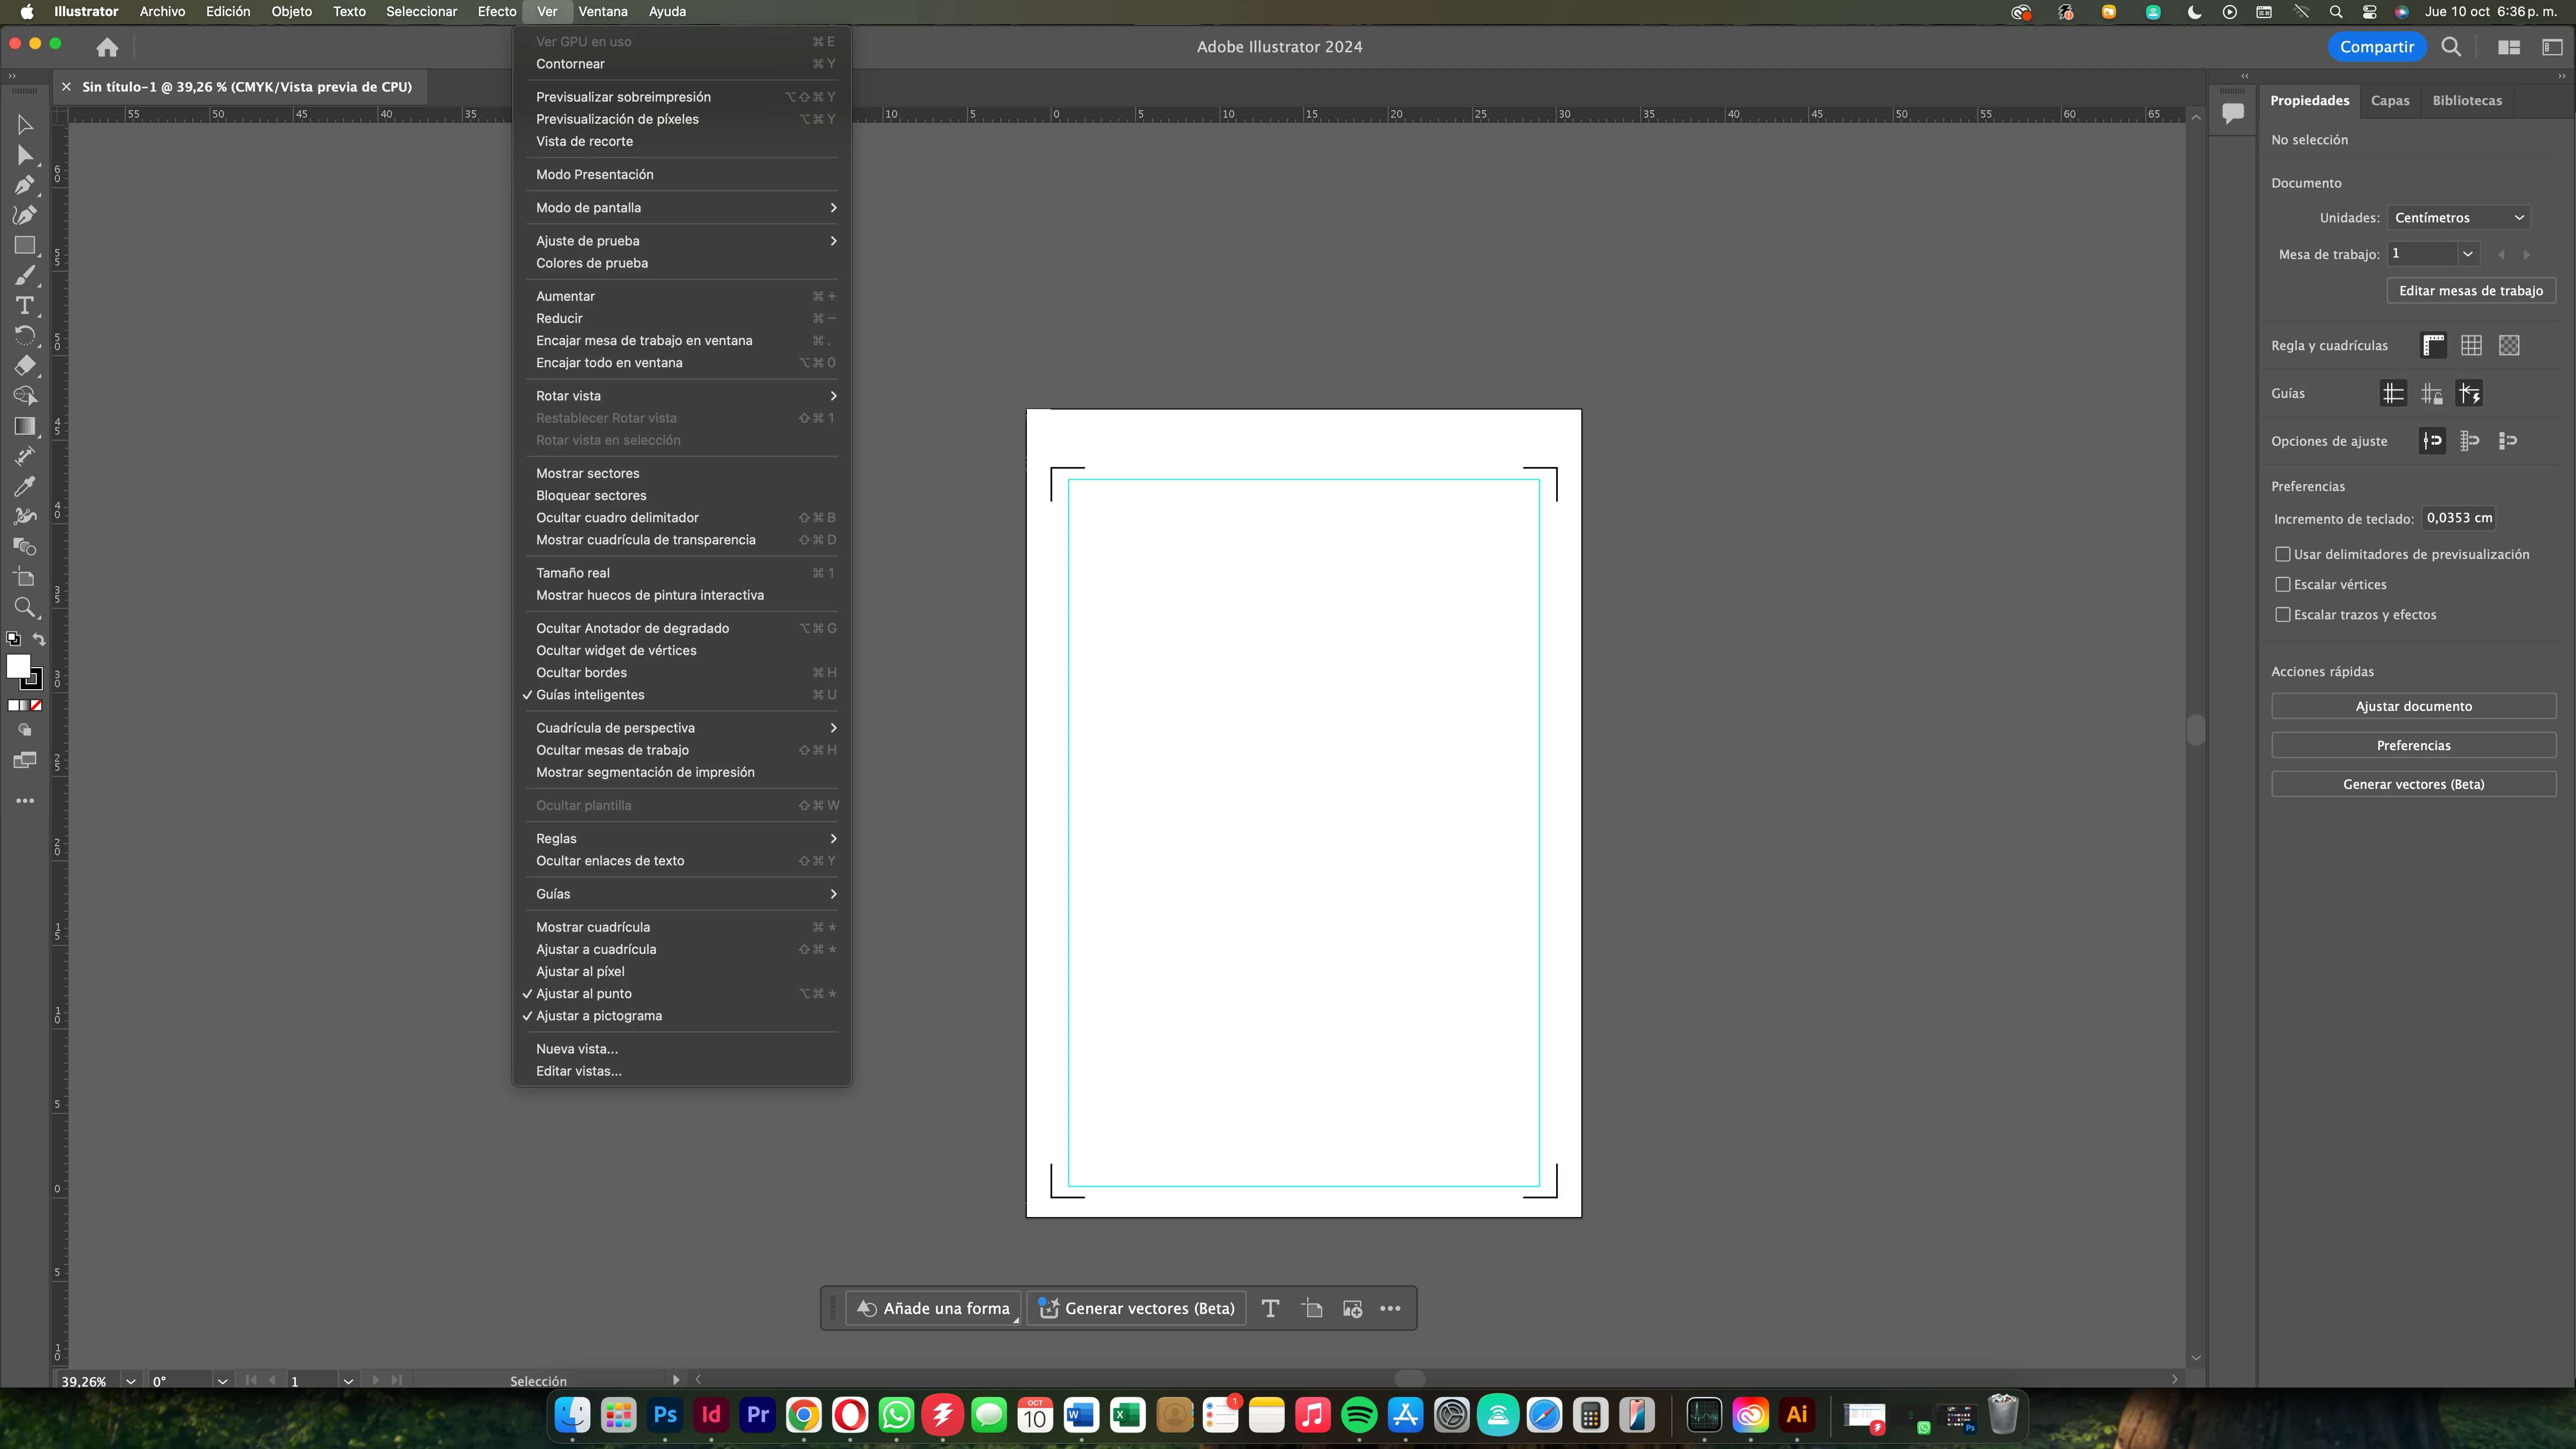Choose Mostrar cuadrícula from Ver menu
The image size is (2576, 1449).
(592, 927)
